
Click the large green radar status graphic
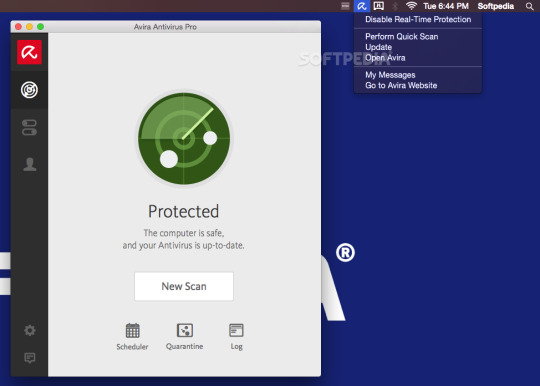(x=184, y=138)
